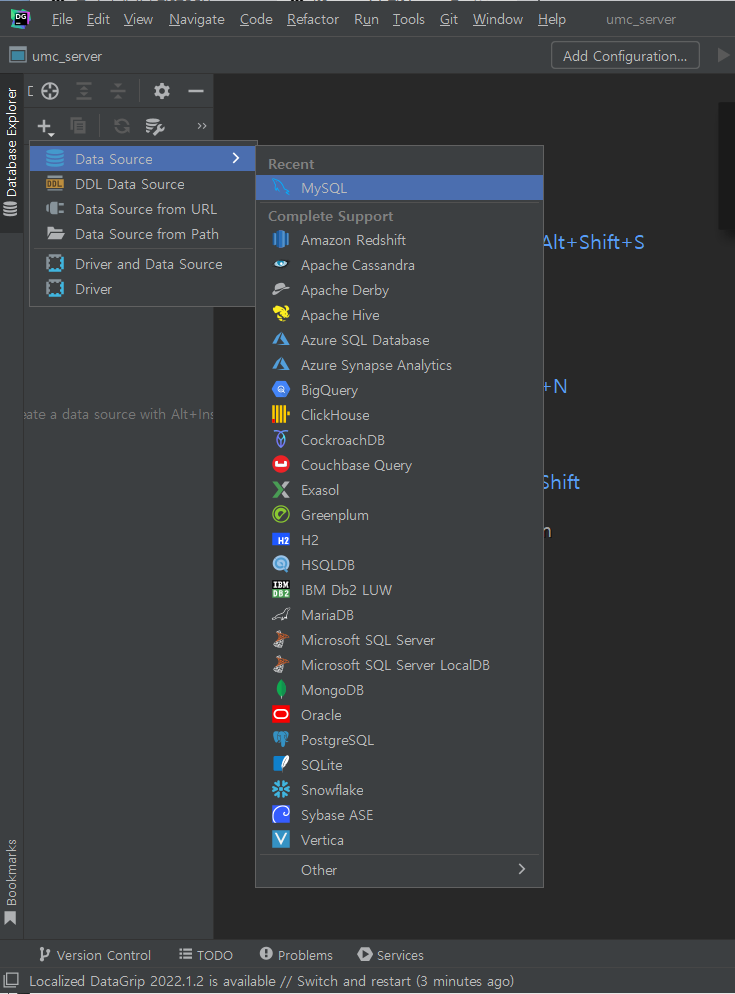Choose Apache Hive data source
Viewport: 735px width, 994px height.
[400, 315]
